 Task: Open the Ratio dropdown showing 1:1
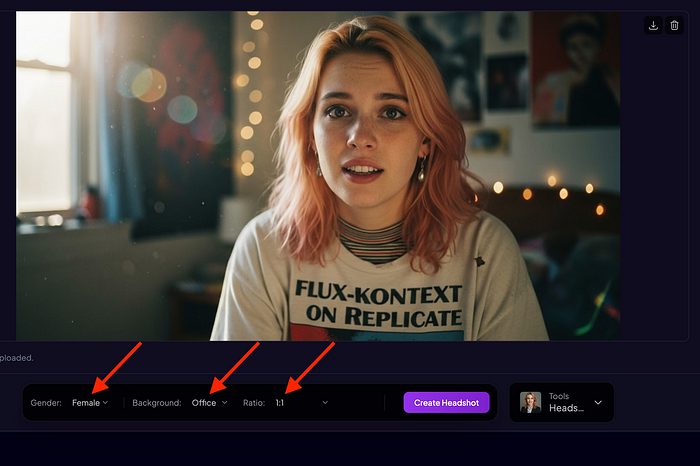(302, 403)
